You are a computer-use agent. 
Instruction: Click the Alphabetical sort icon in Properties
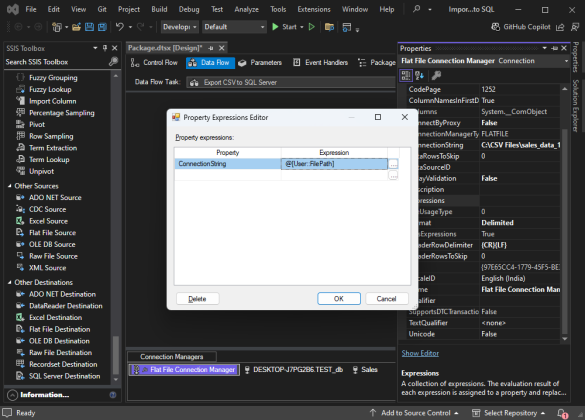(x=419, y=76)
